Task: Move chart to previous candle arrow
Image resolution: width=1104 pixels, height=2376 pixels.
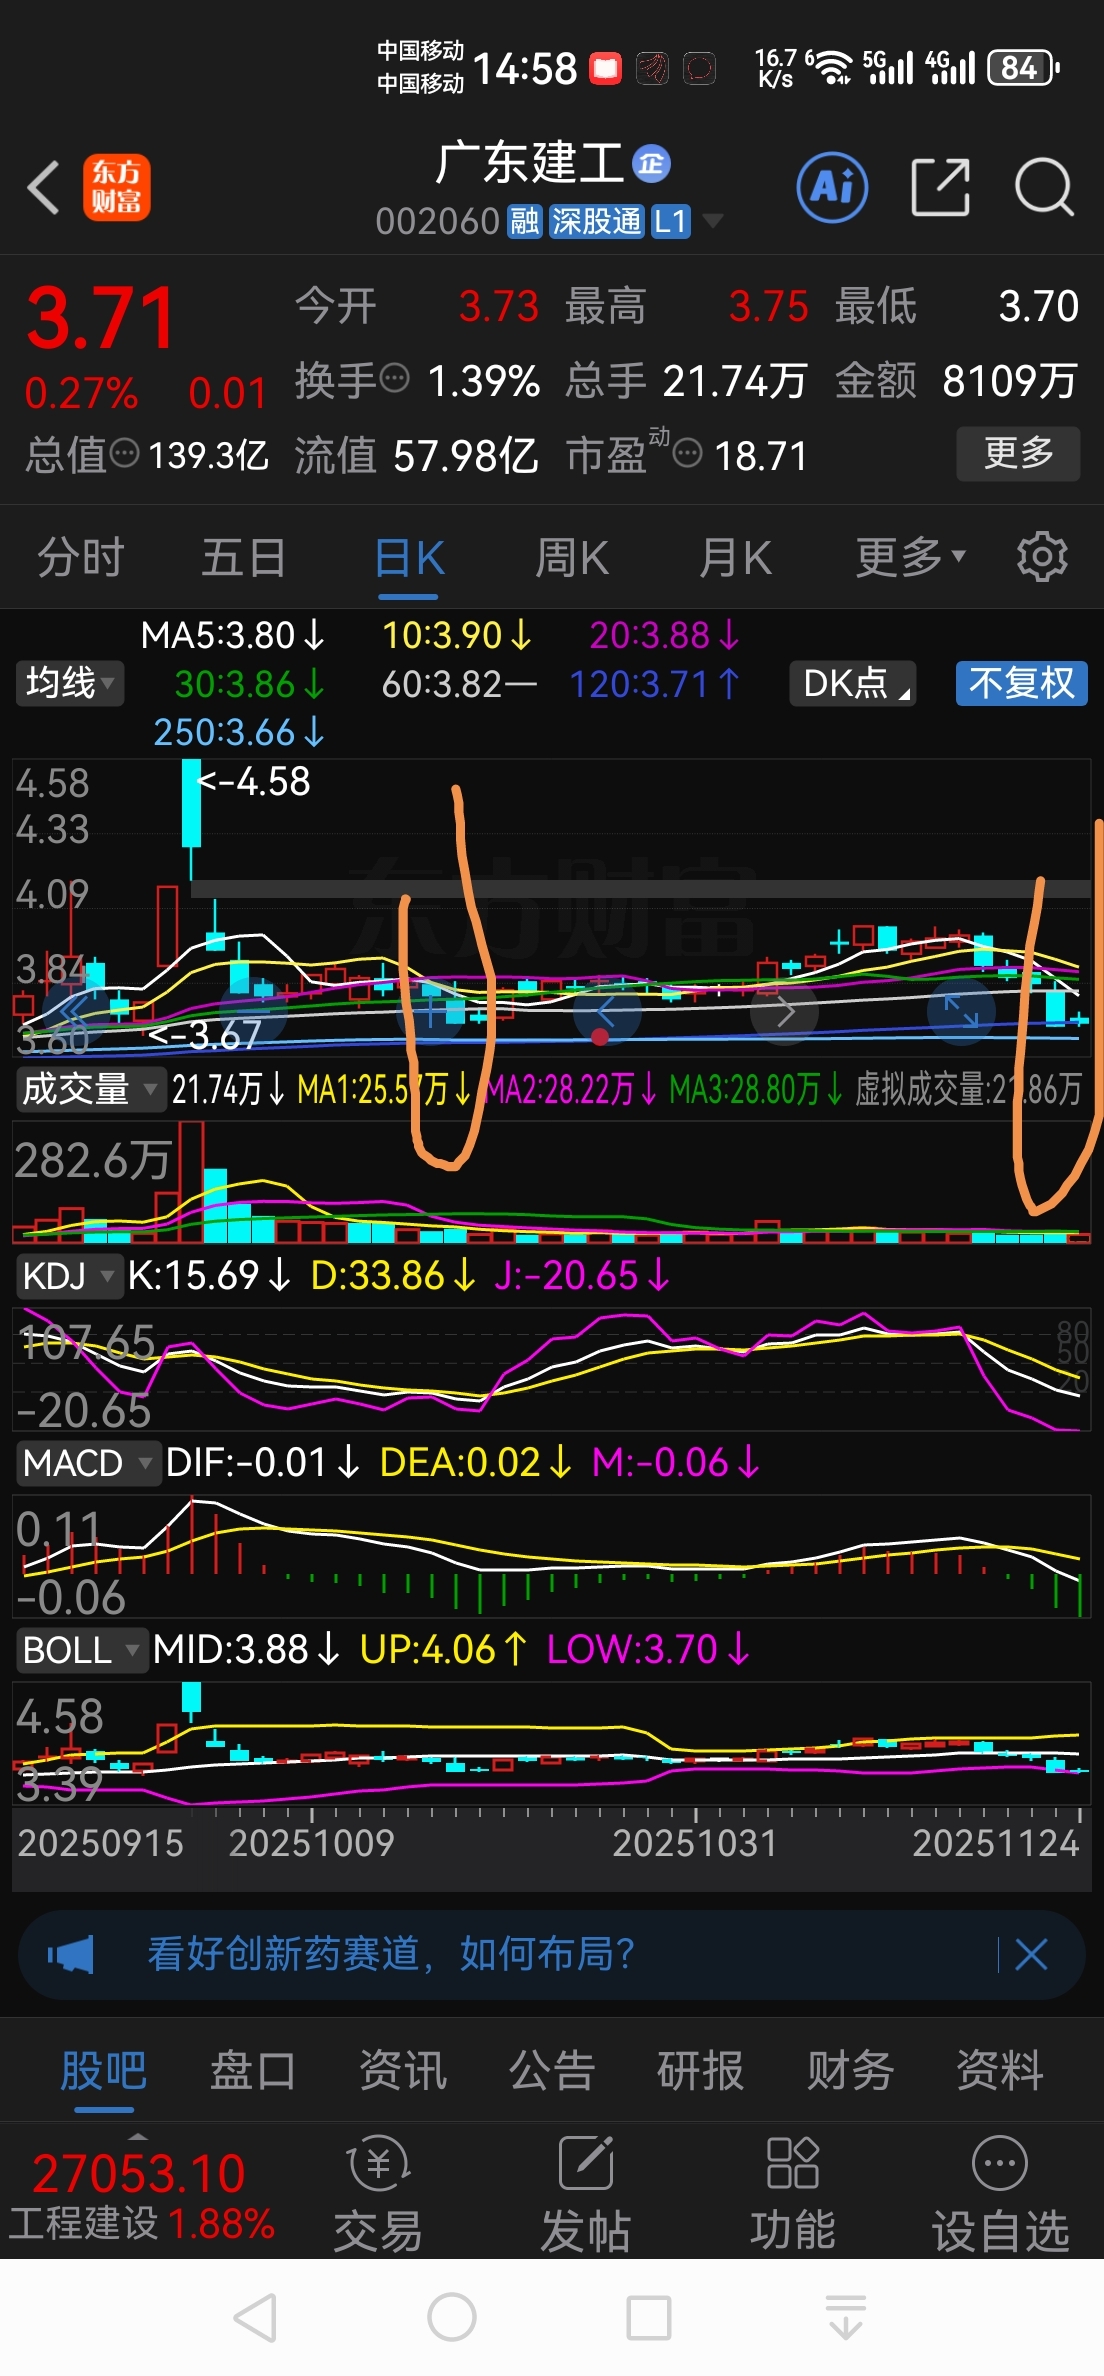Action: coord(606,1011)
